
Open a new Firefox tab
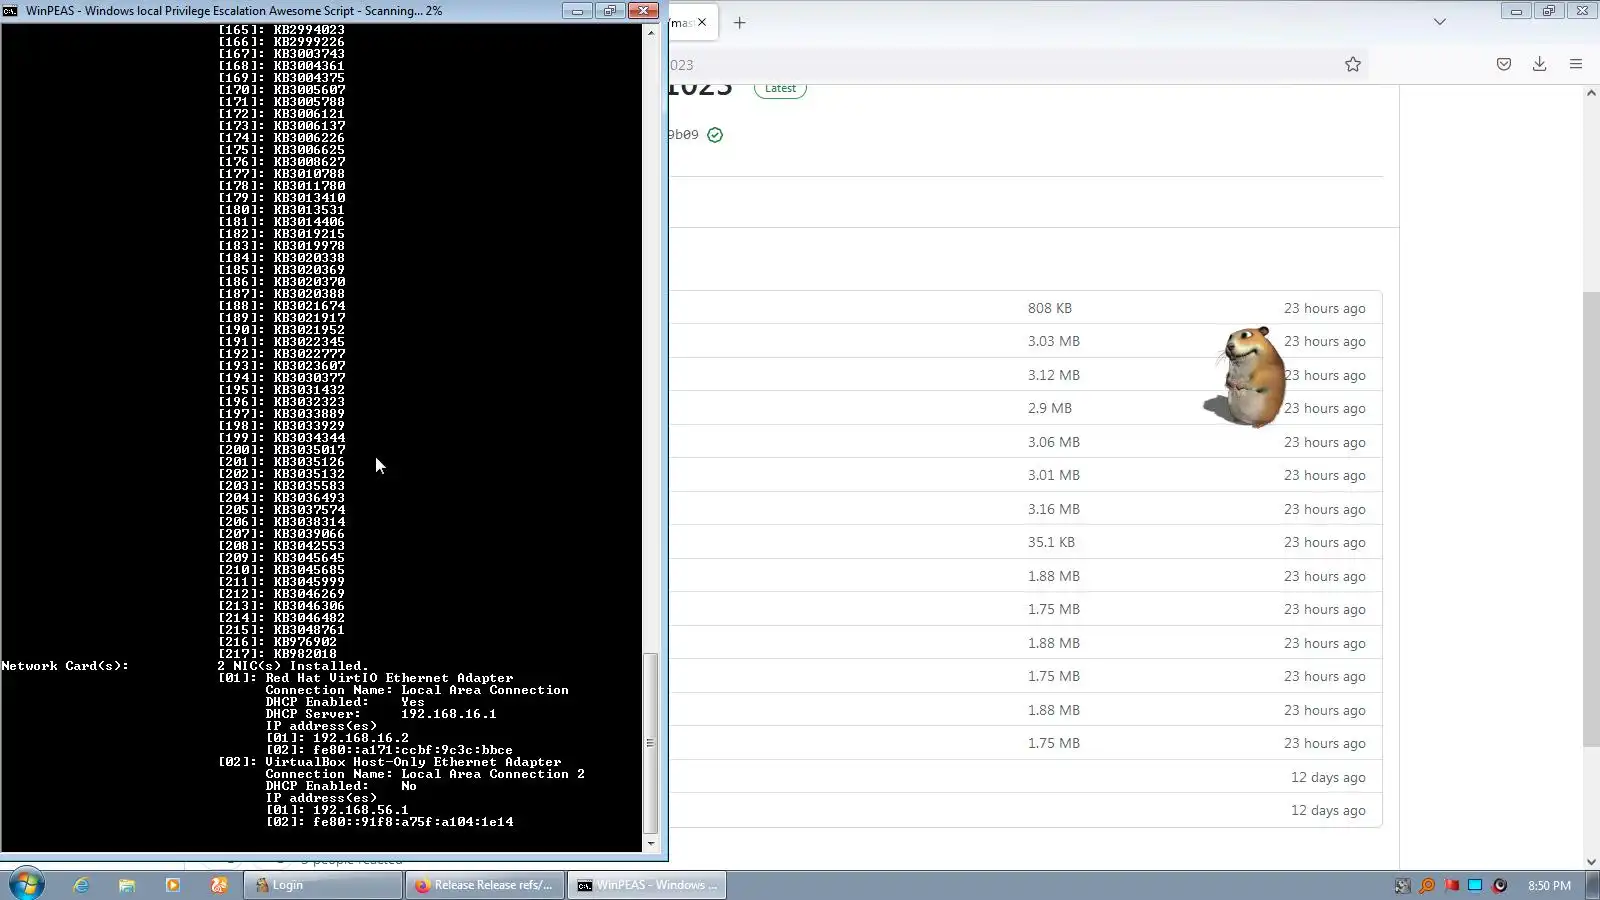coord(739,22)
